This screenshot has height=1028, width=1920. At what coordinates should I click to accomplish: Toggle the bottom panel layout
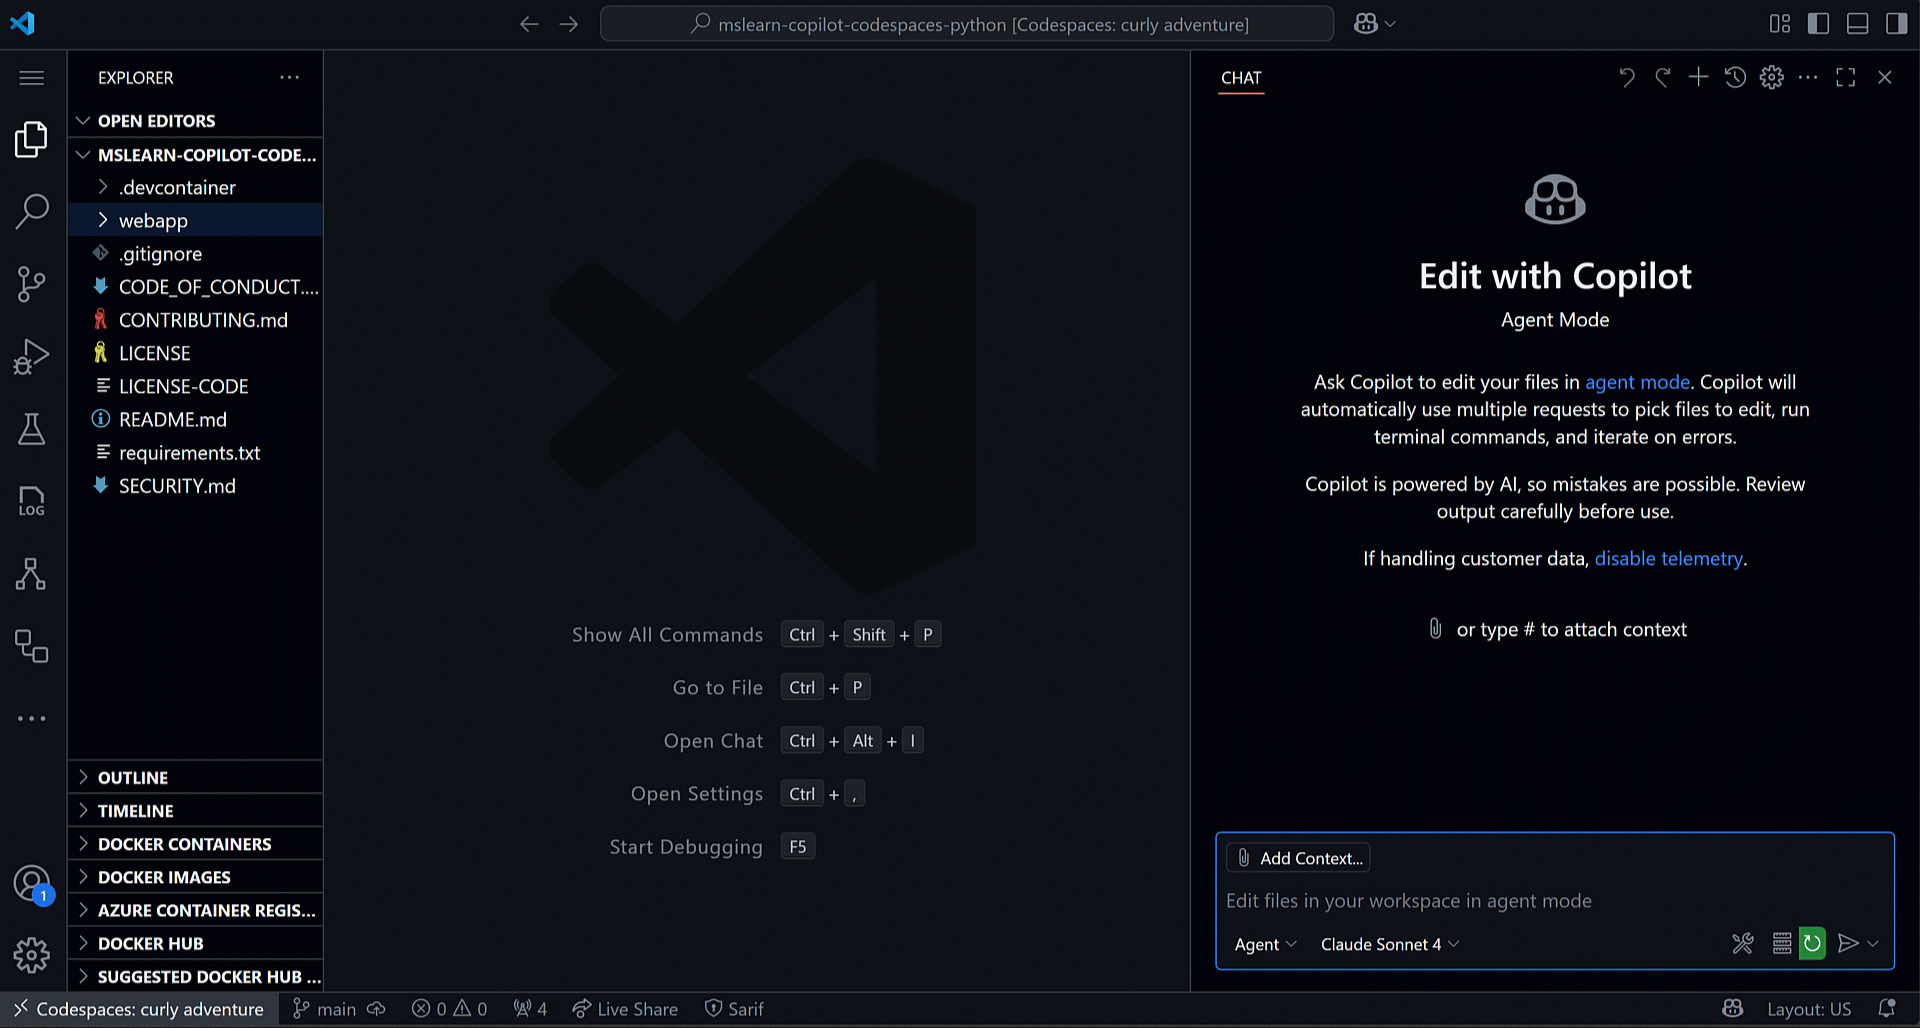1857,24
